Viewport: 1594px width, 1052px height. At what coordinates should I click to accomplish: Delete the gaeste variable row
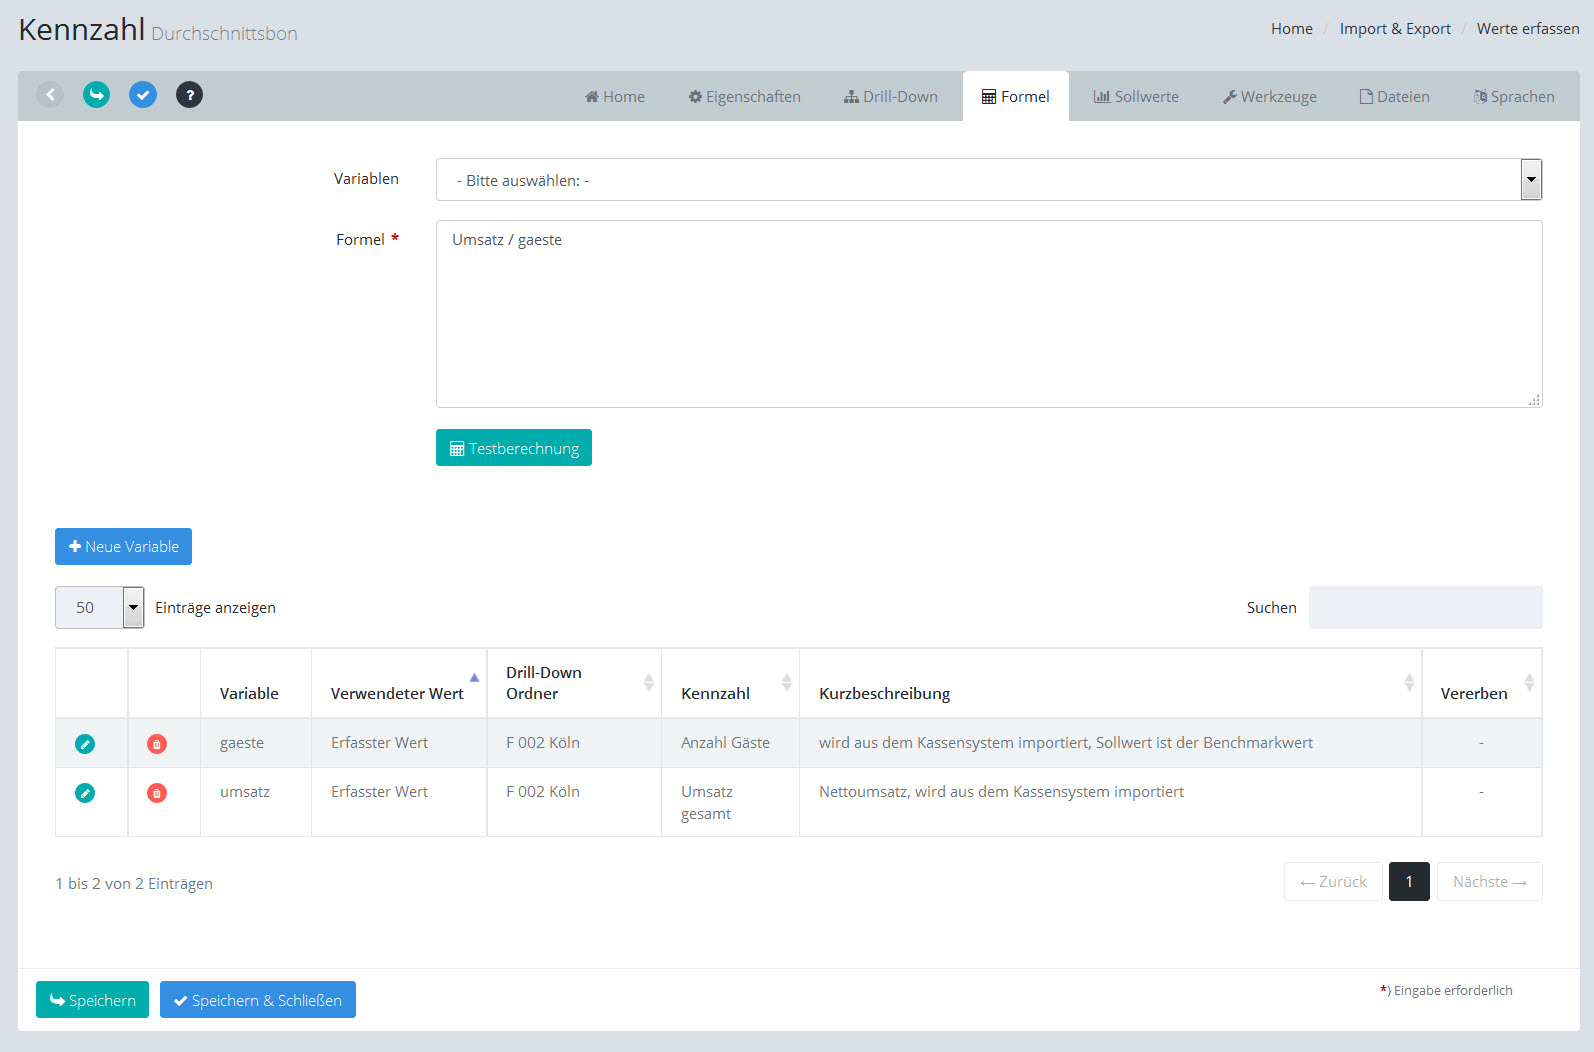157,744
